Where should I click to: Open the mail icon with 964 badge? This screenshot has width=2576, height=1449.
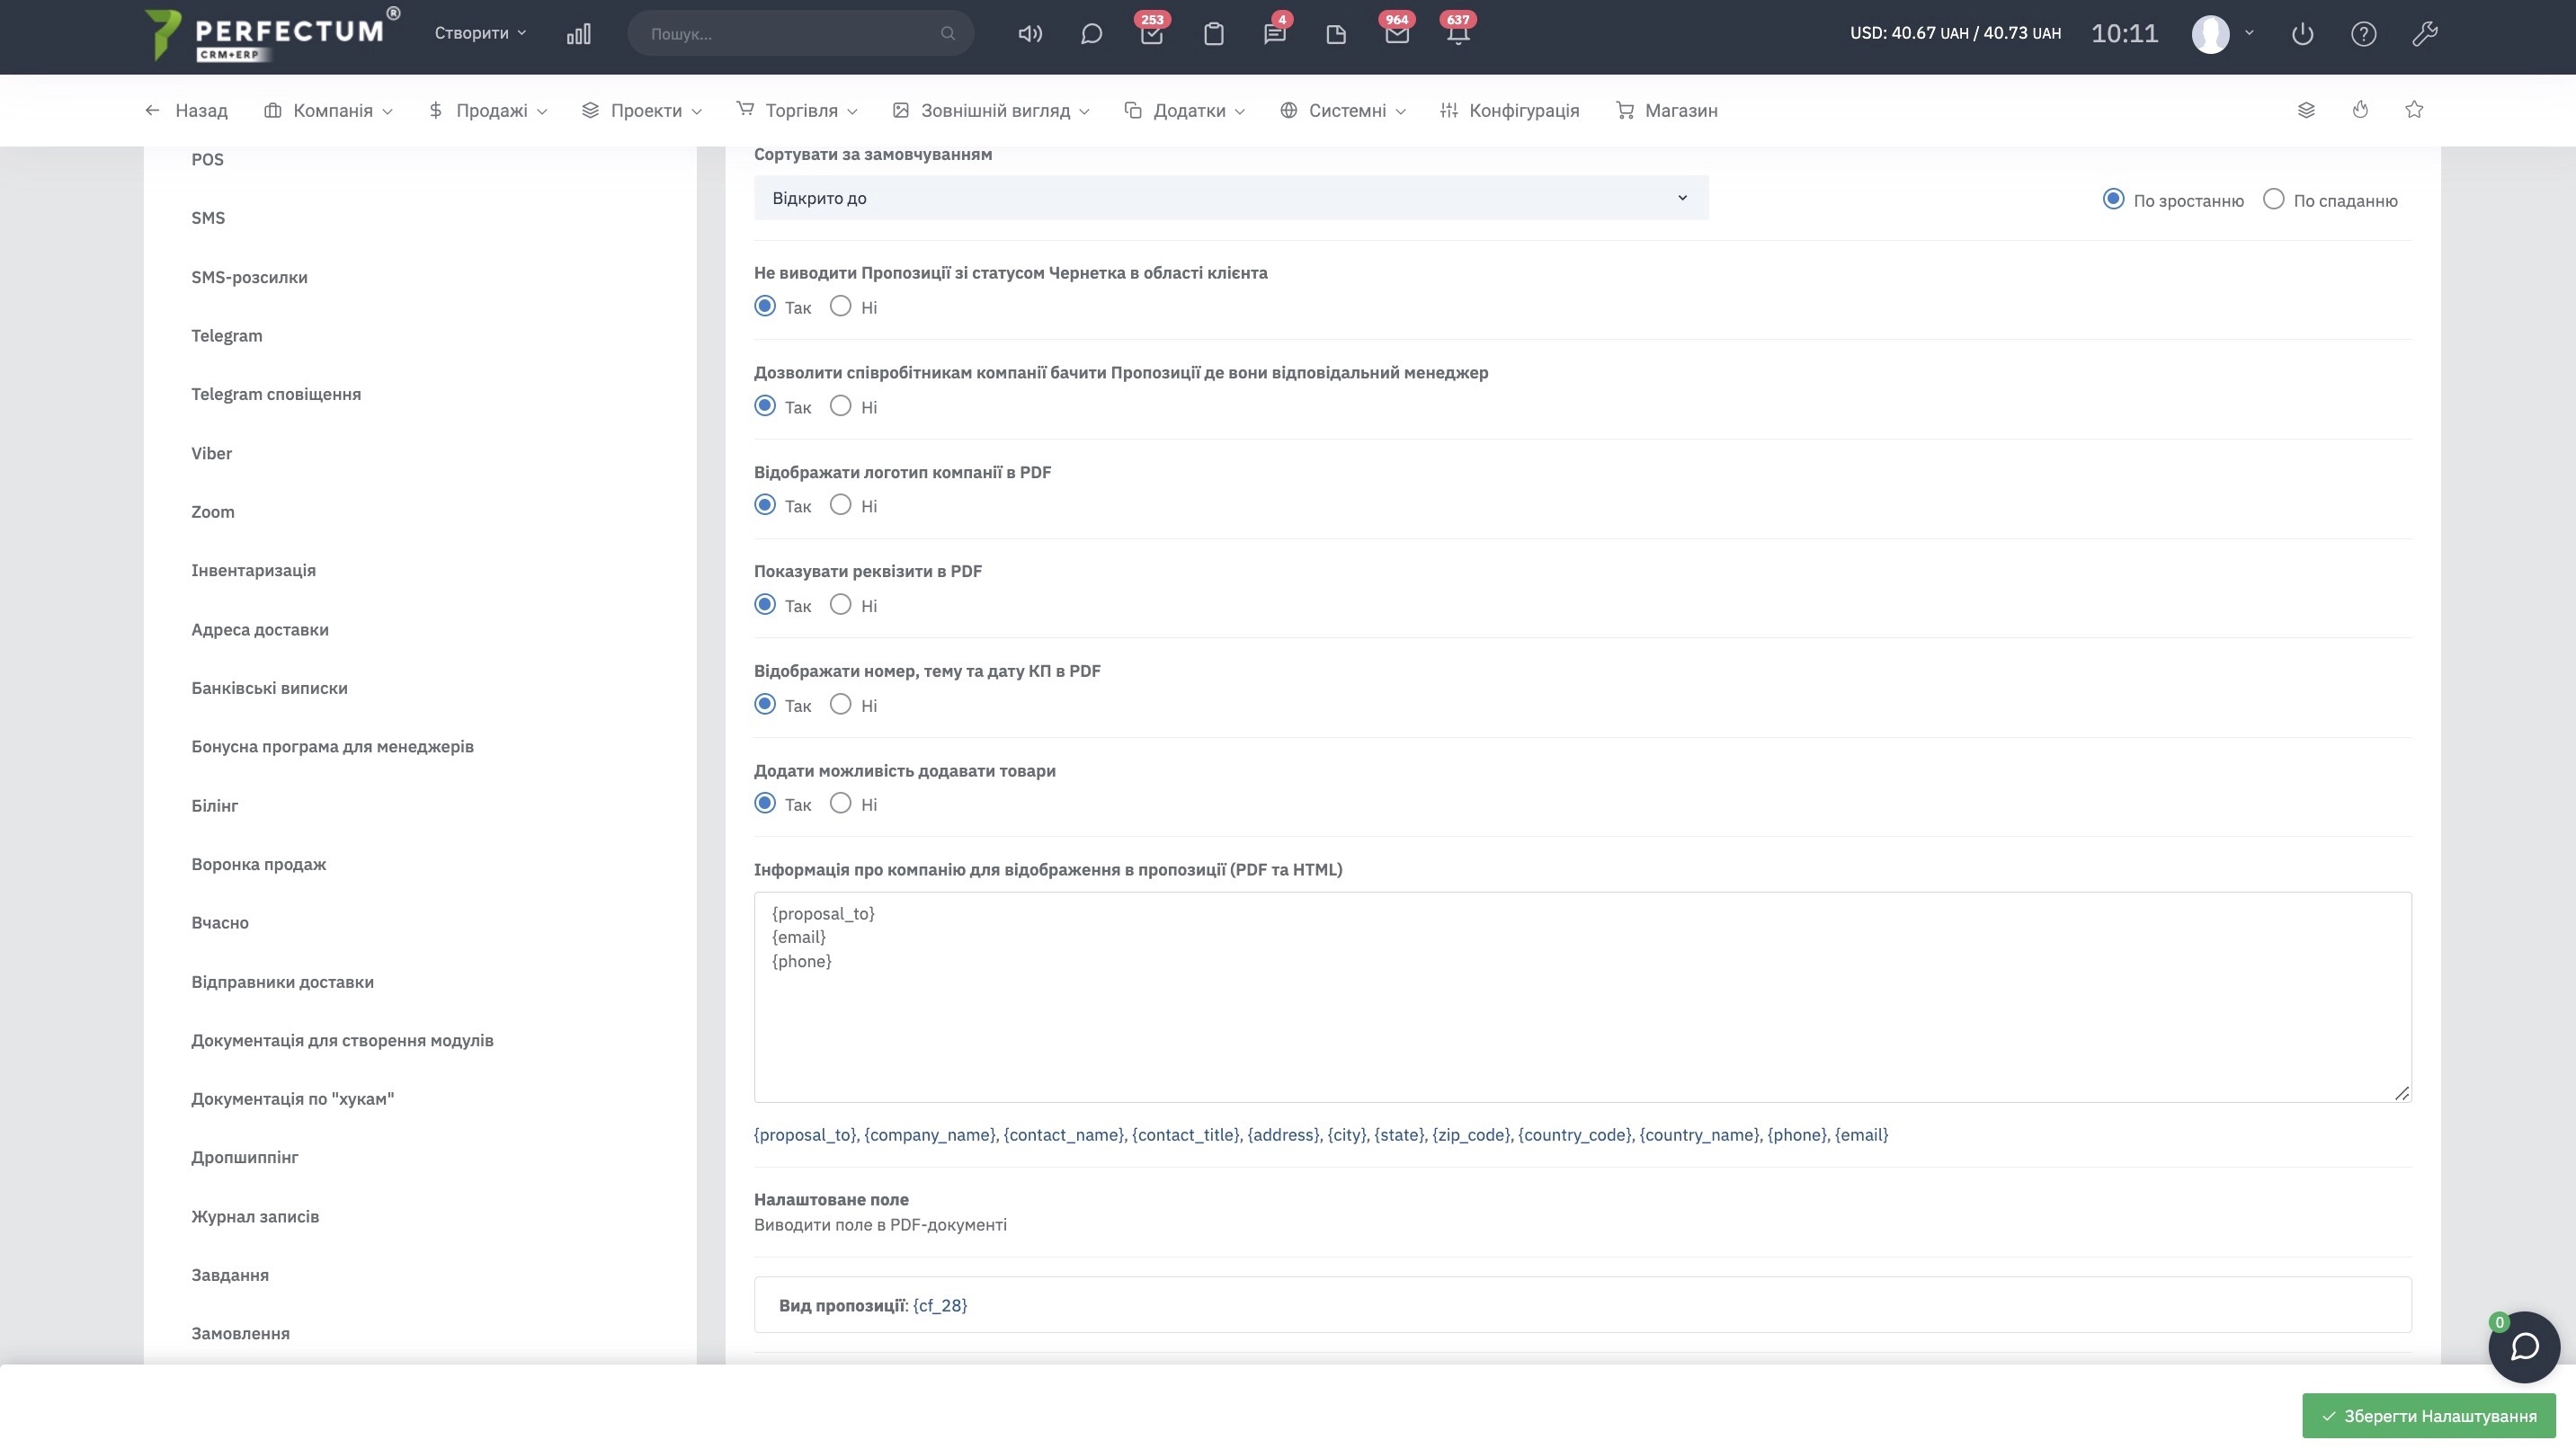tap(1396, 34)
